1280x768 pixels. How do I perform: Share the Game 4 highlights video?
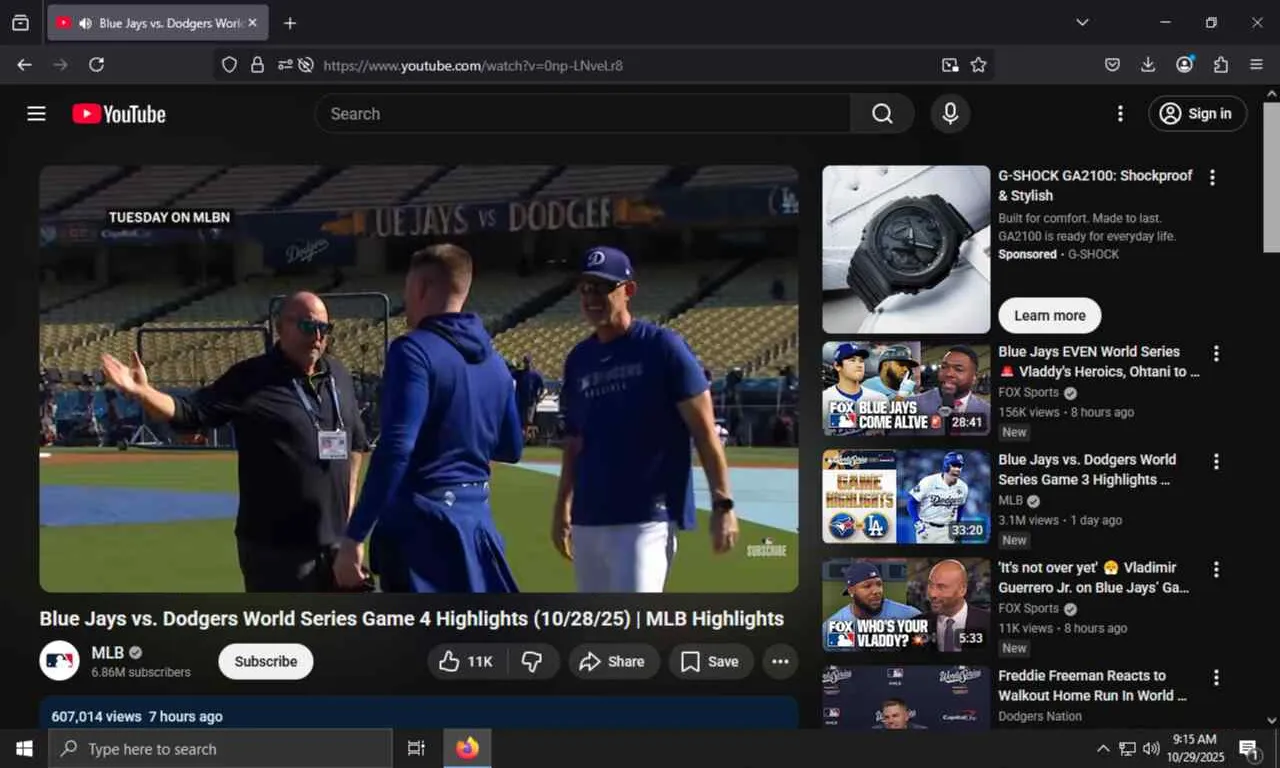coord(614,661)
